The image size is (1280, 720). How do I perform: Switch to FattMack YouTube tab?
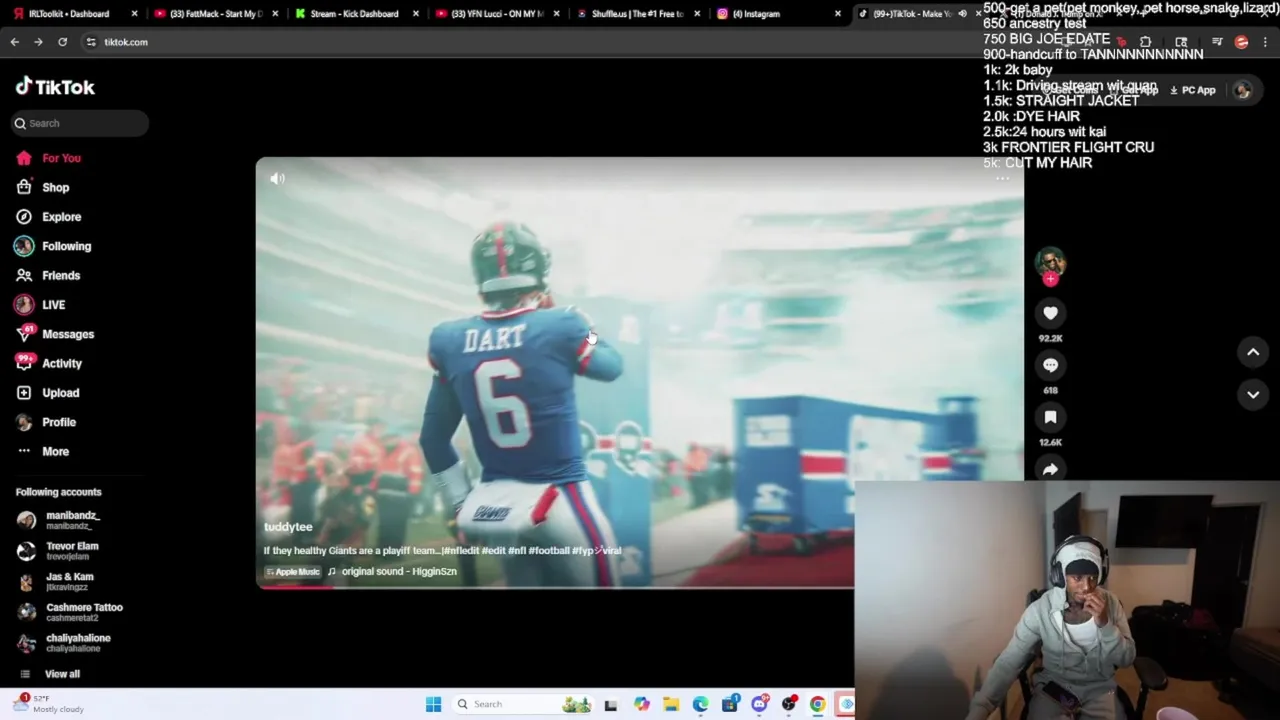214,14
